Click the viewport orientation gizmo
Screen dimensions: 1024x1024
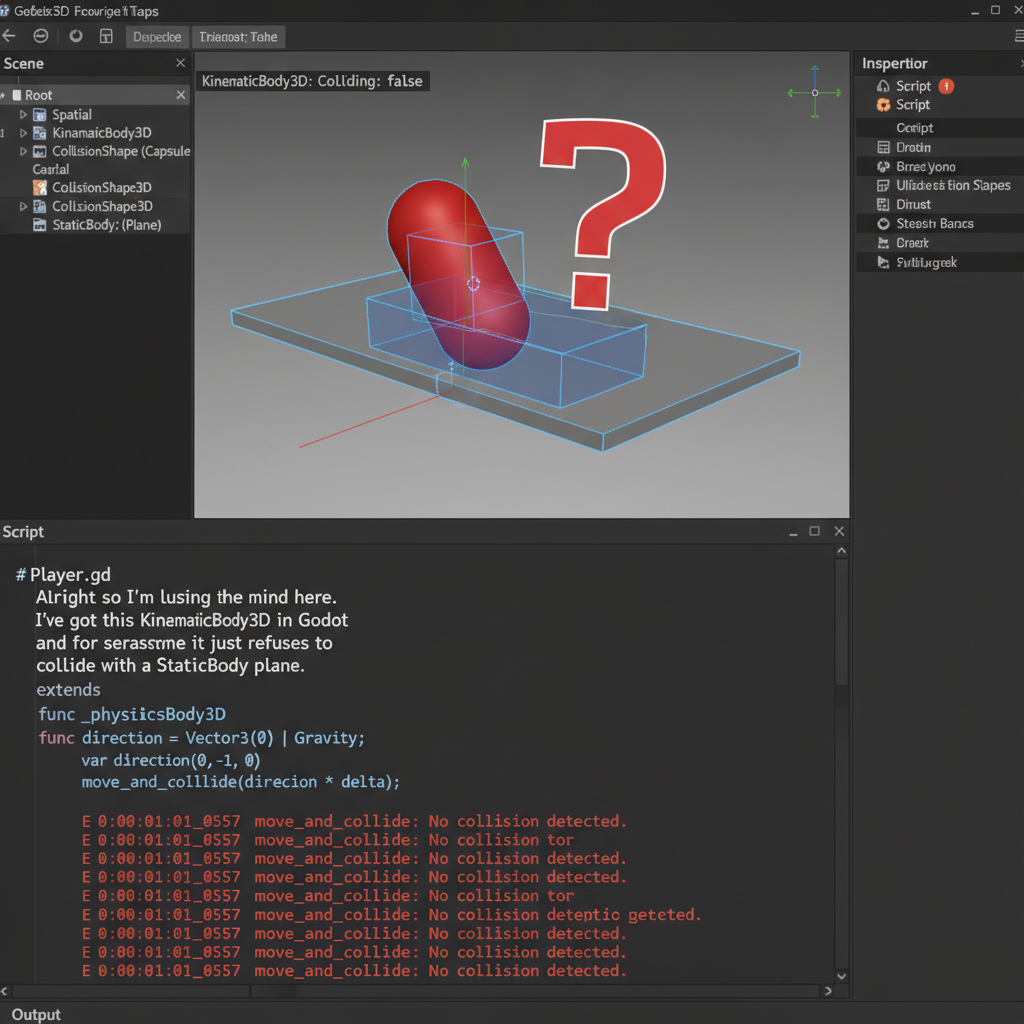click(x=814, y=92)
